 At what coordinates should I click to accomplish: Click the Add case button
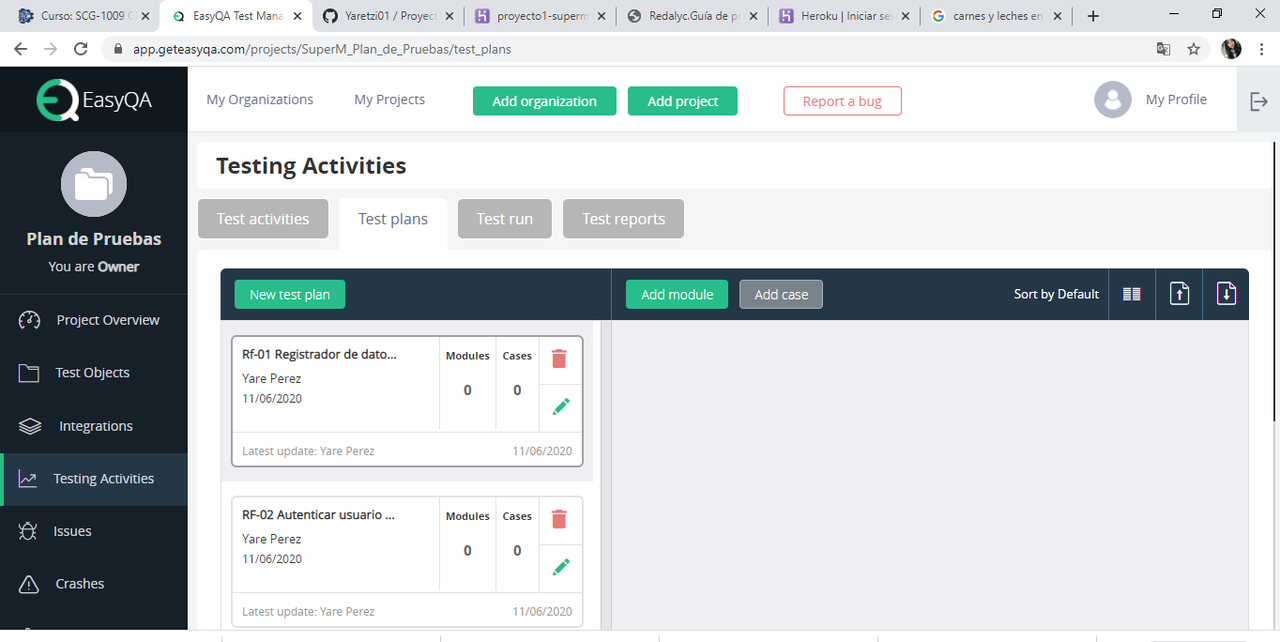pyautogui.click(x=781, y=294)
